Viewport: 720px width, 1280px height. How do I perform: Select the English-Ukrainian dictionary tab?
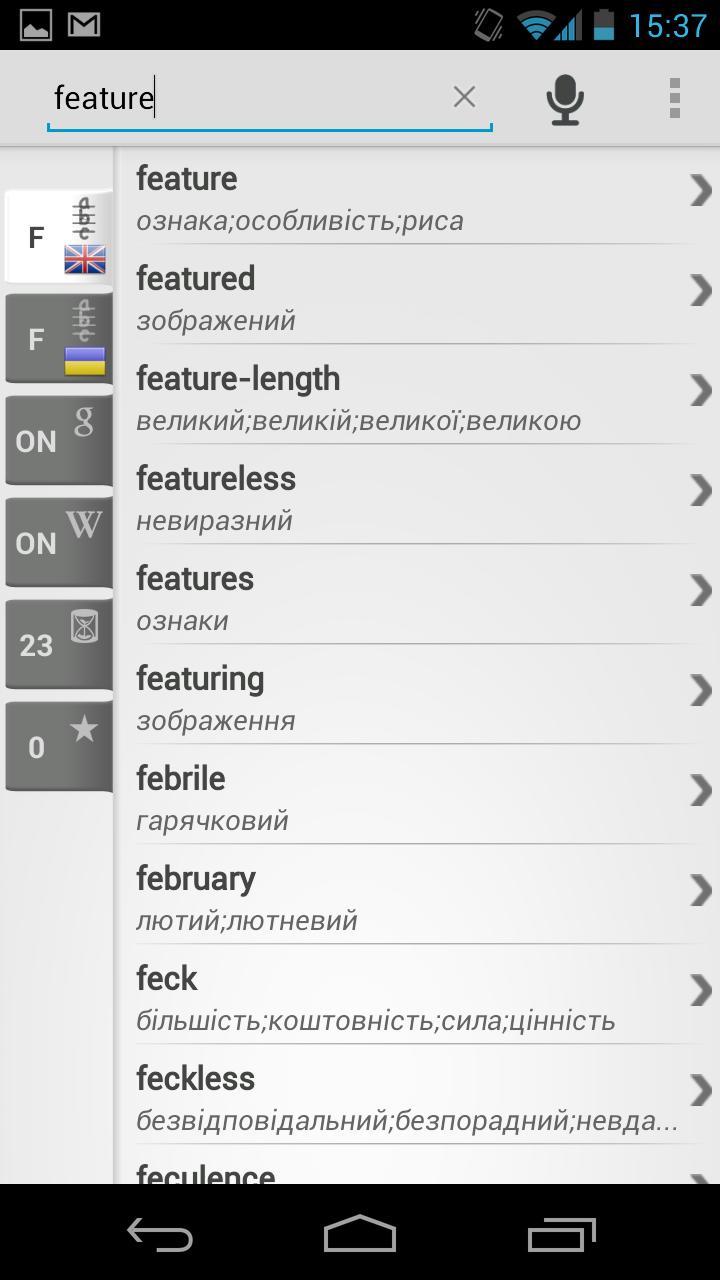[58, 237]
